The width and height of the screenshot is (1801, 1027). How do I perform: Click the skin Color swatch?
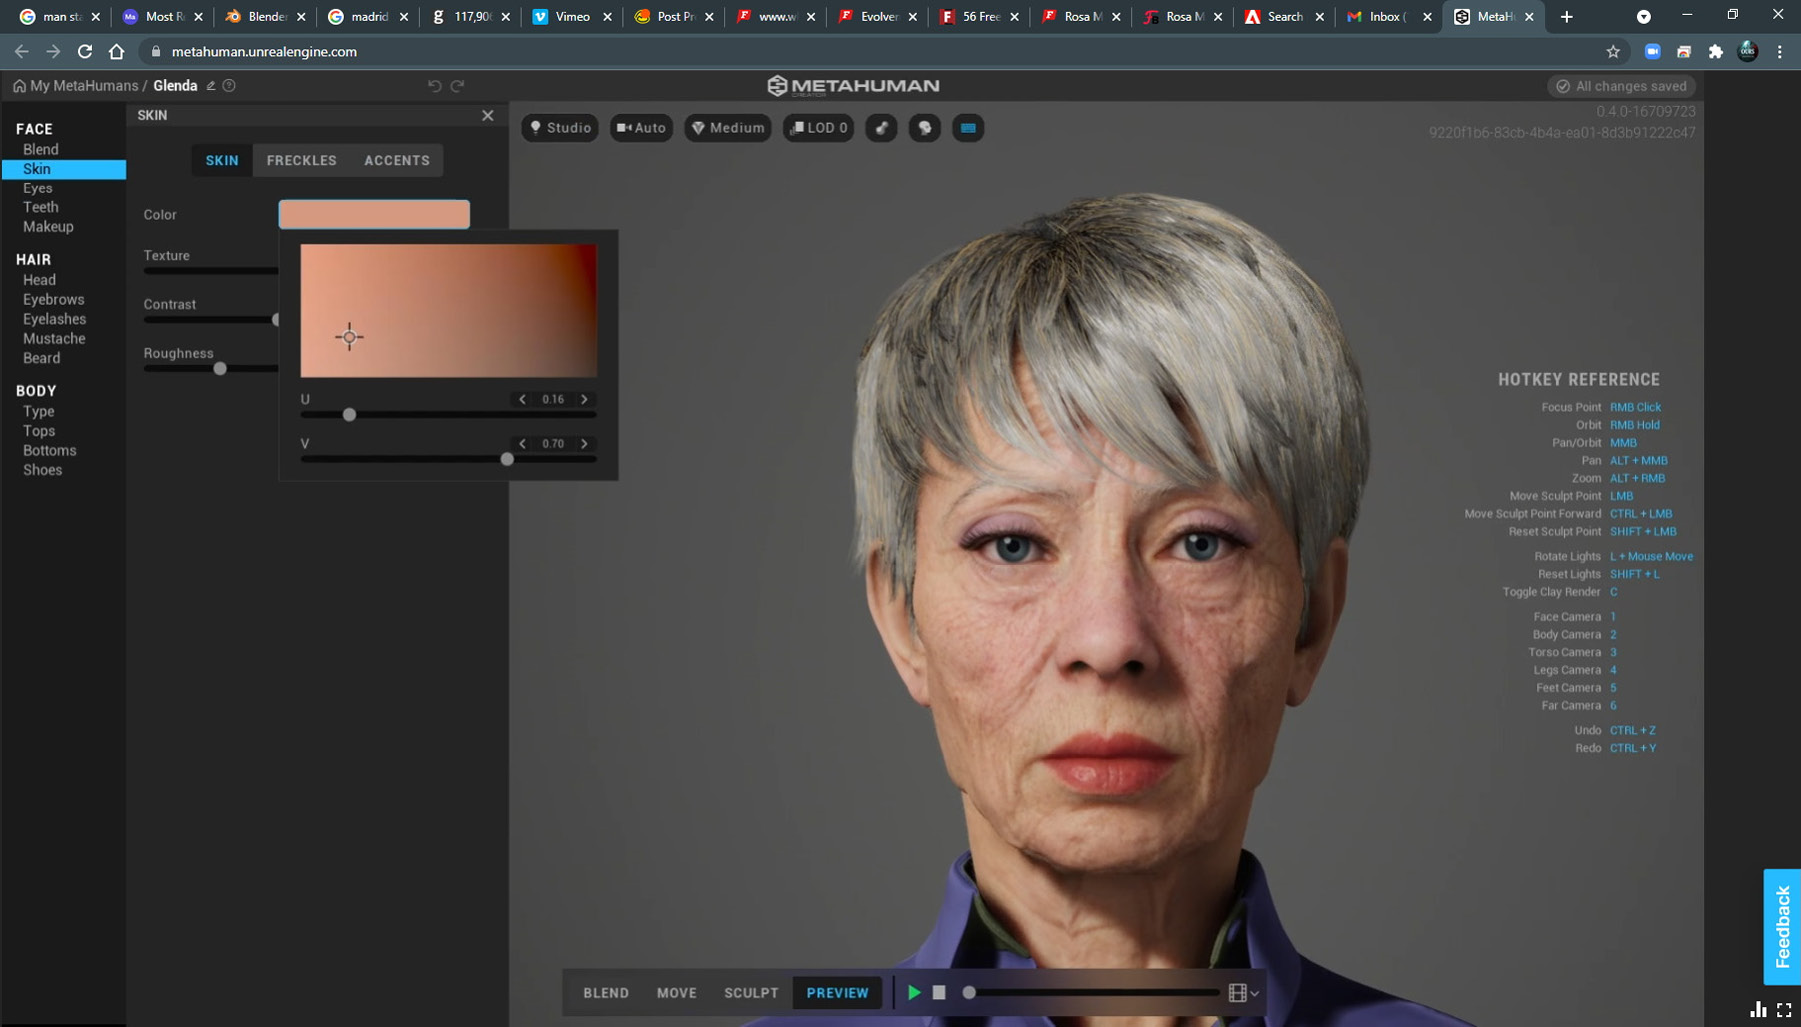(x=374, y=214)
